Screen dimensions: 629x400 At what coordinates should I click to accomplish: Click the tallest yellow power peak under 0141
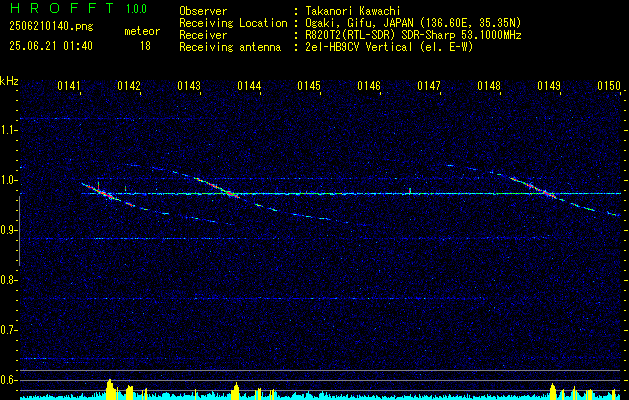coord(110,389)
